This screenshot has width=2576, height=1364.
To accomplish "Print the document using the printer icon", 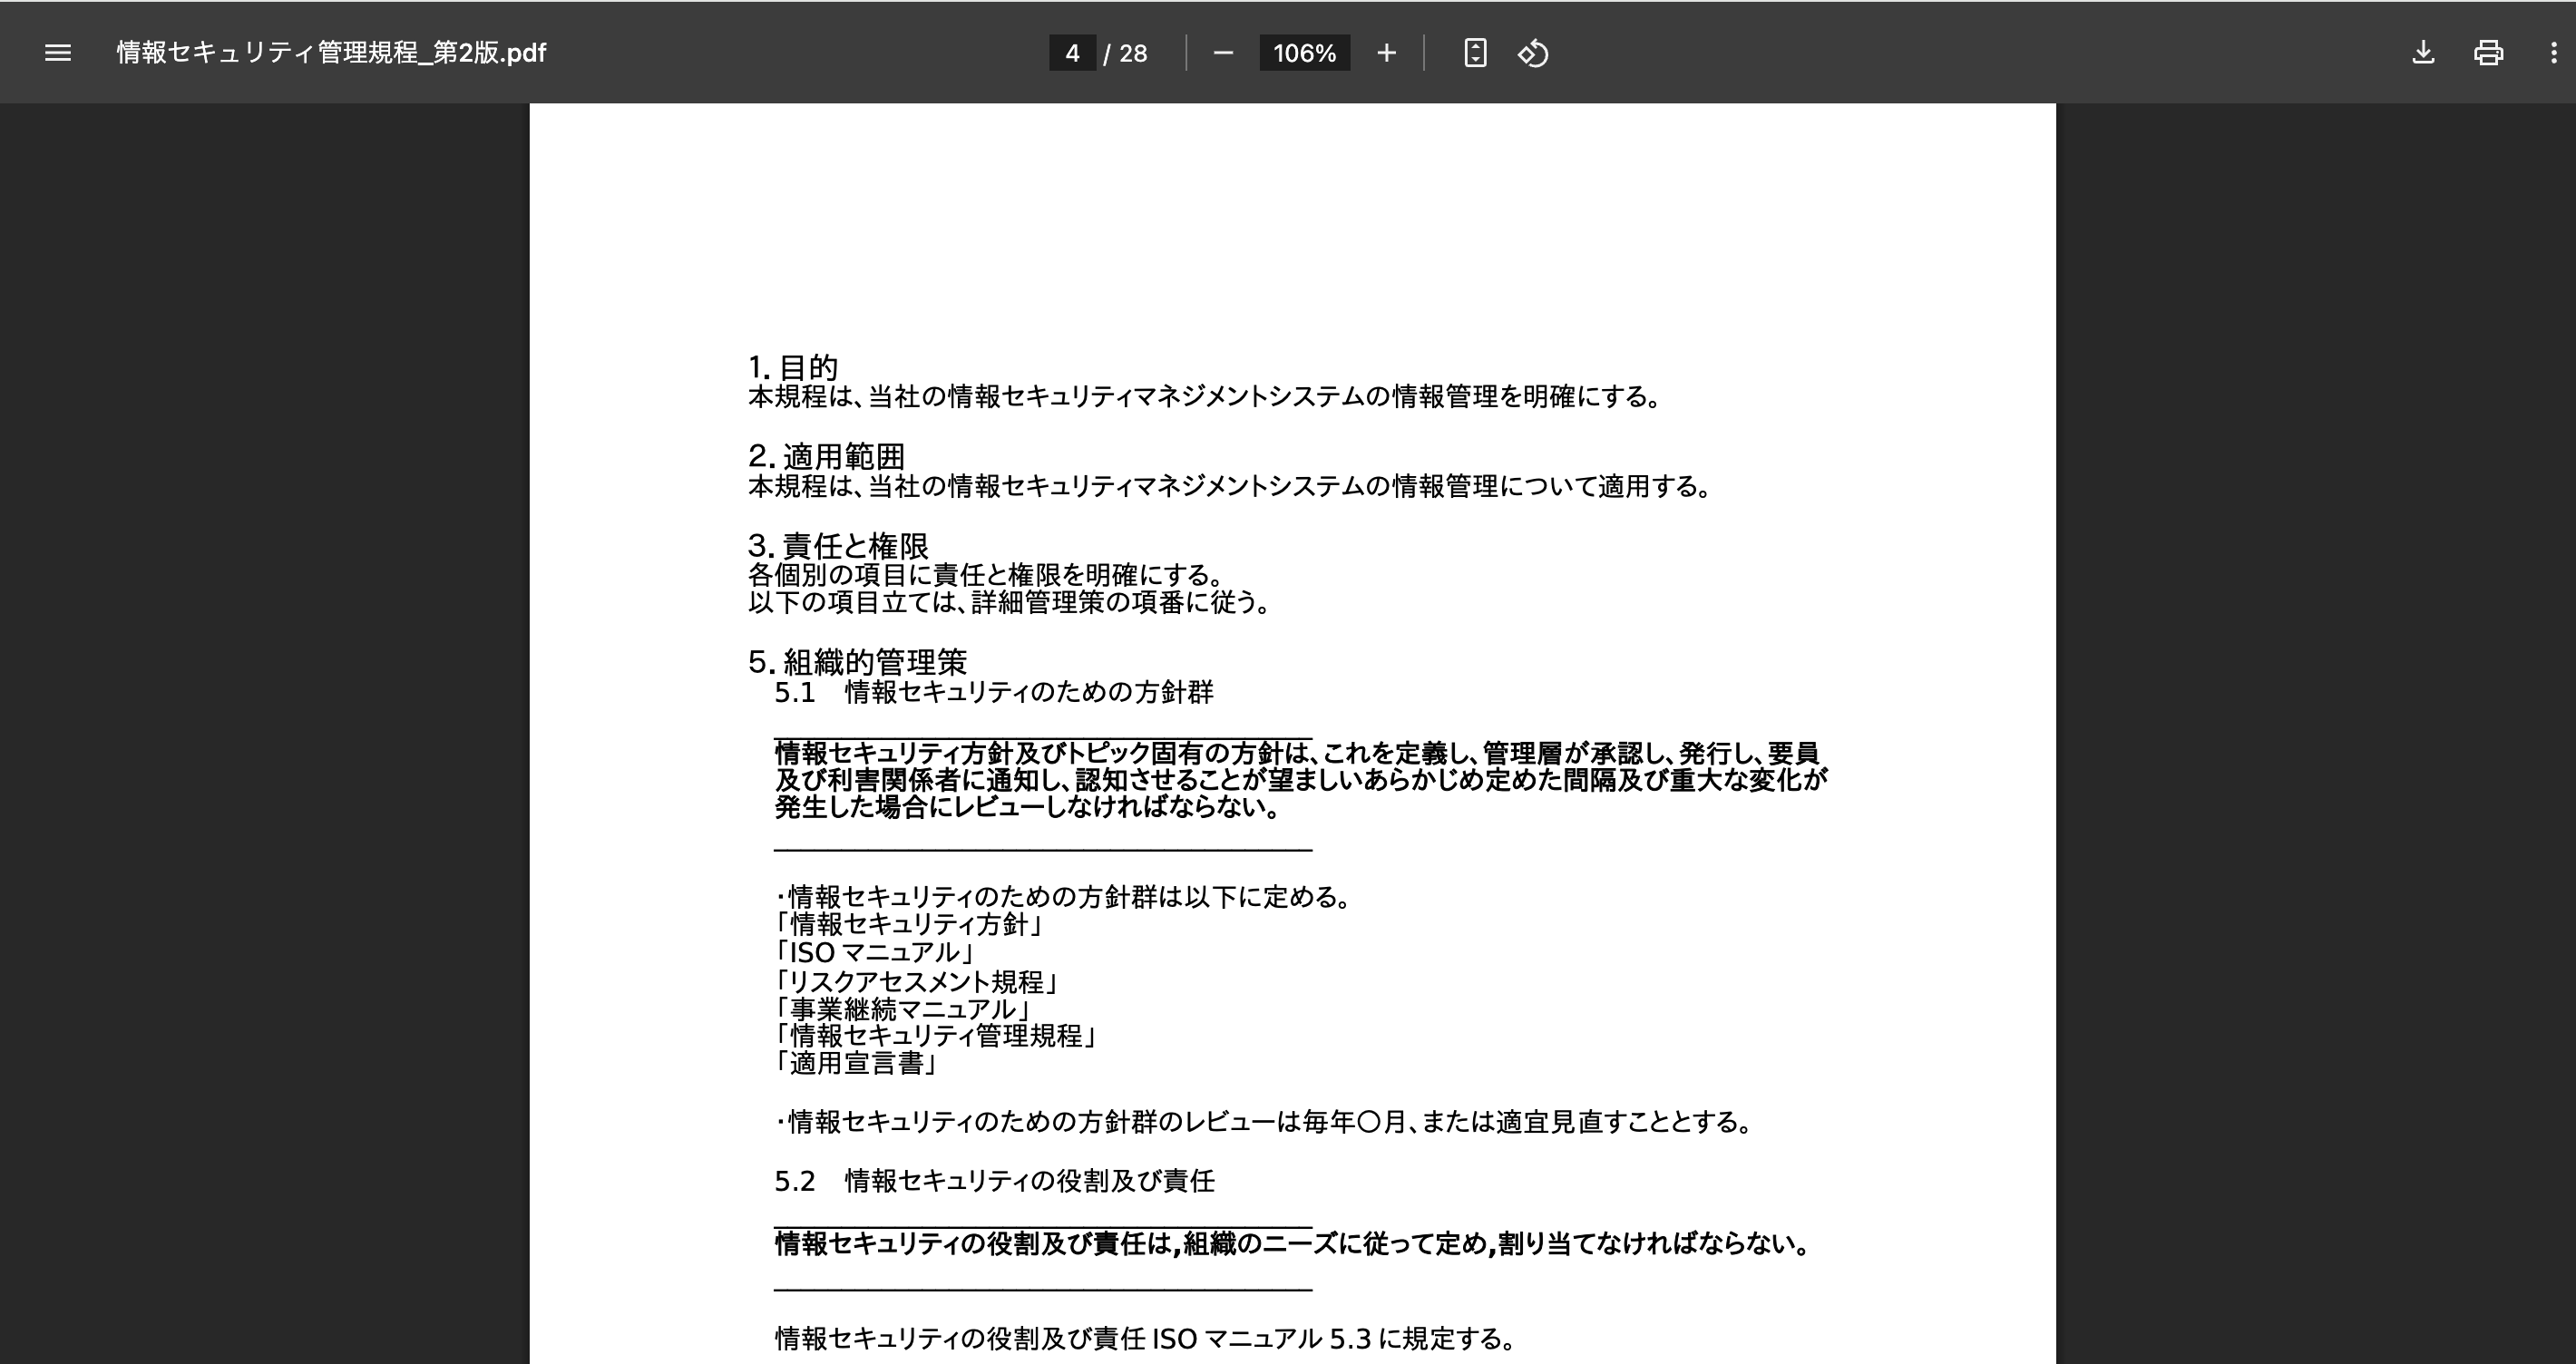I will pos(2489,53).
